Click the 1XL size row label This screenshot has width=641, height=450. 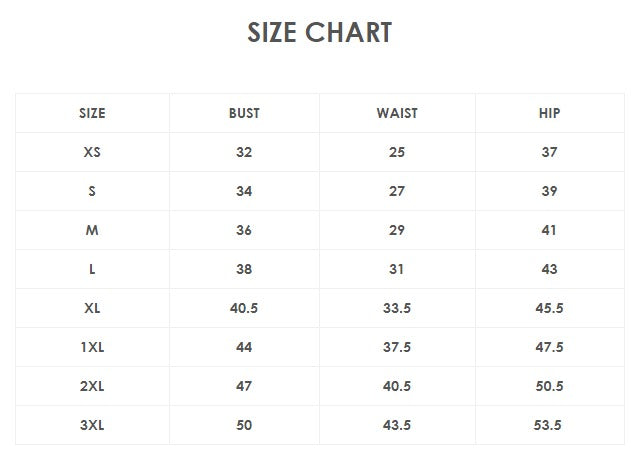92,347
